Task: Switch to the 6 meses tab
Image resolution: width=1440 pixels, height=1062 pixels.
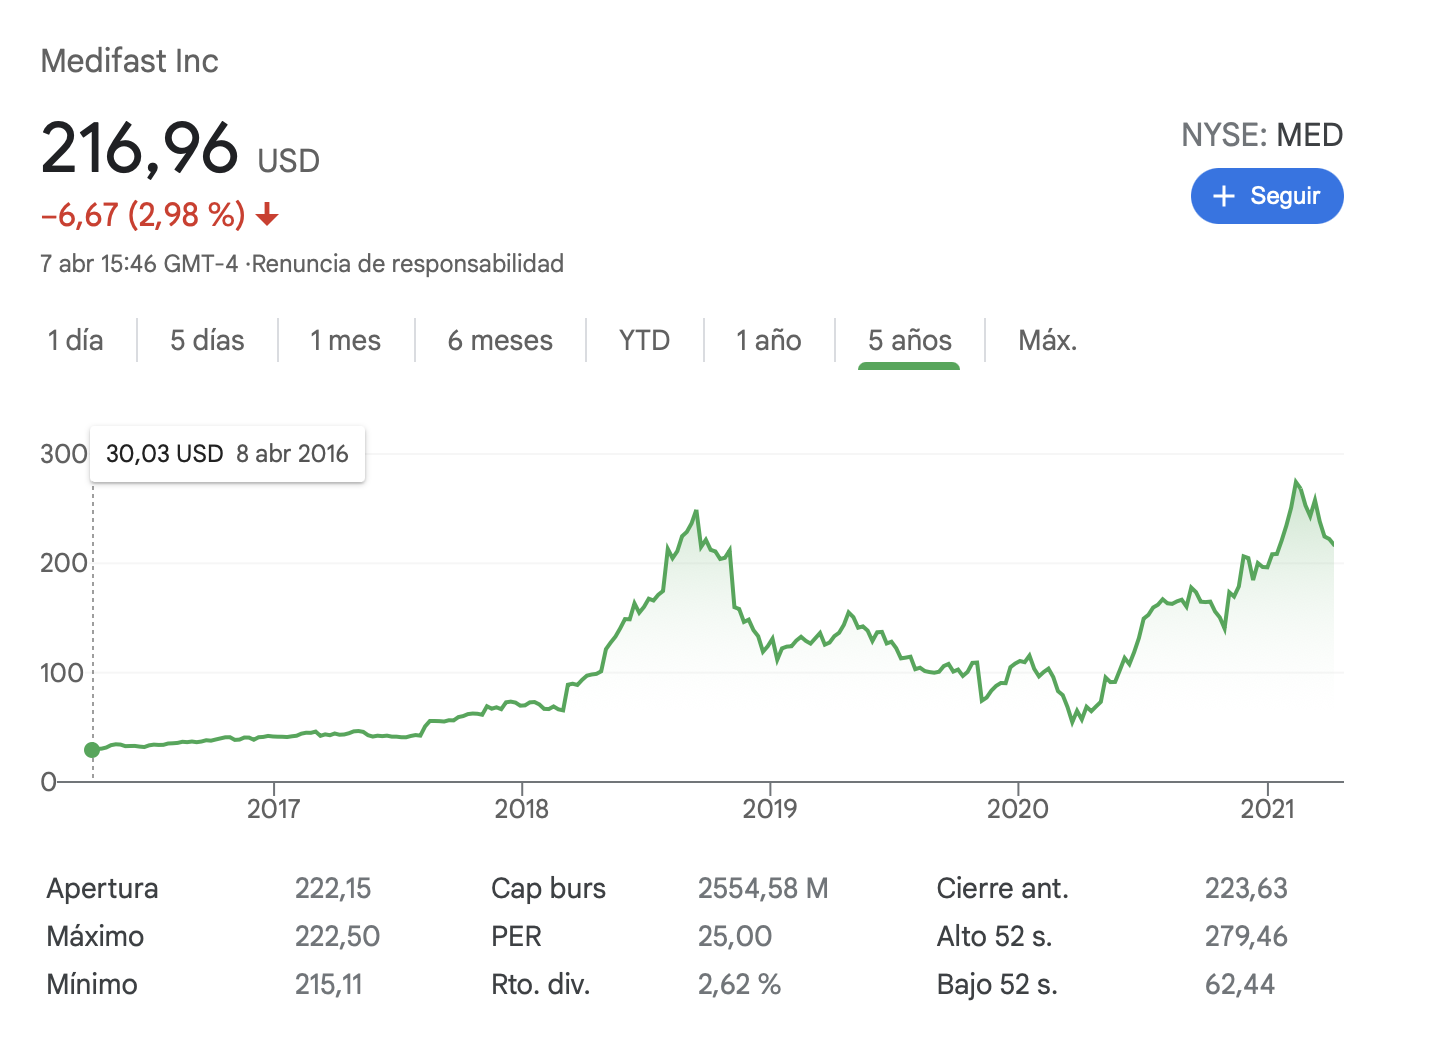Action: click(500, 340)
